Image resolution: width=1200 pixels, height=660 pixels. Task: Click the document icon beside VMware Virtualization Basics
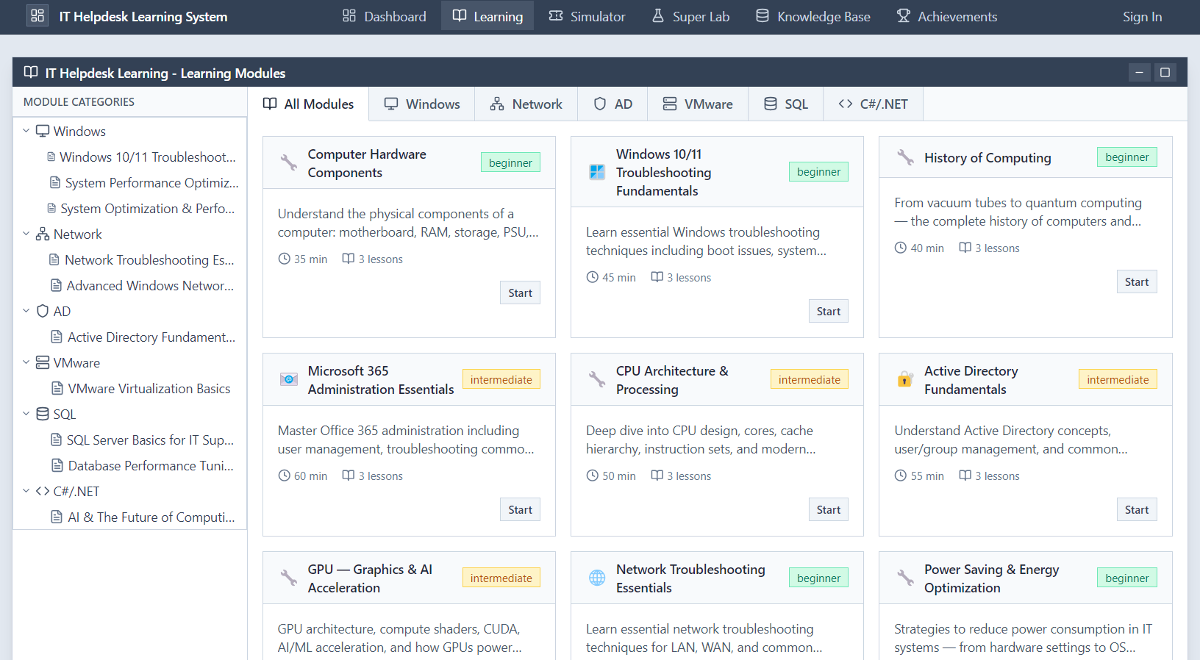pos(57,389)
